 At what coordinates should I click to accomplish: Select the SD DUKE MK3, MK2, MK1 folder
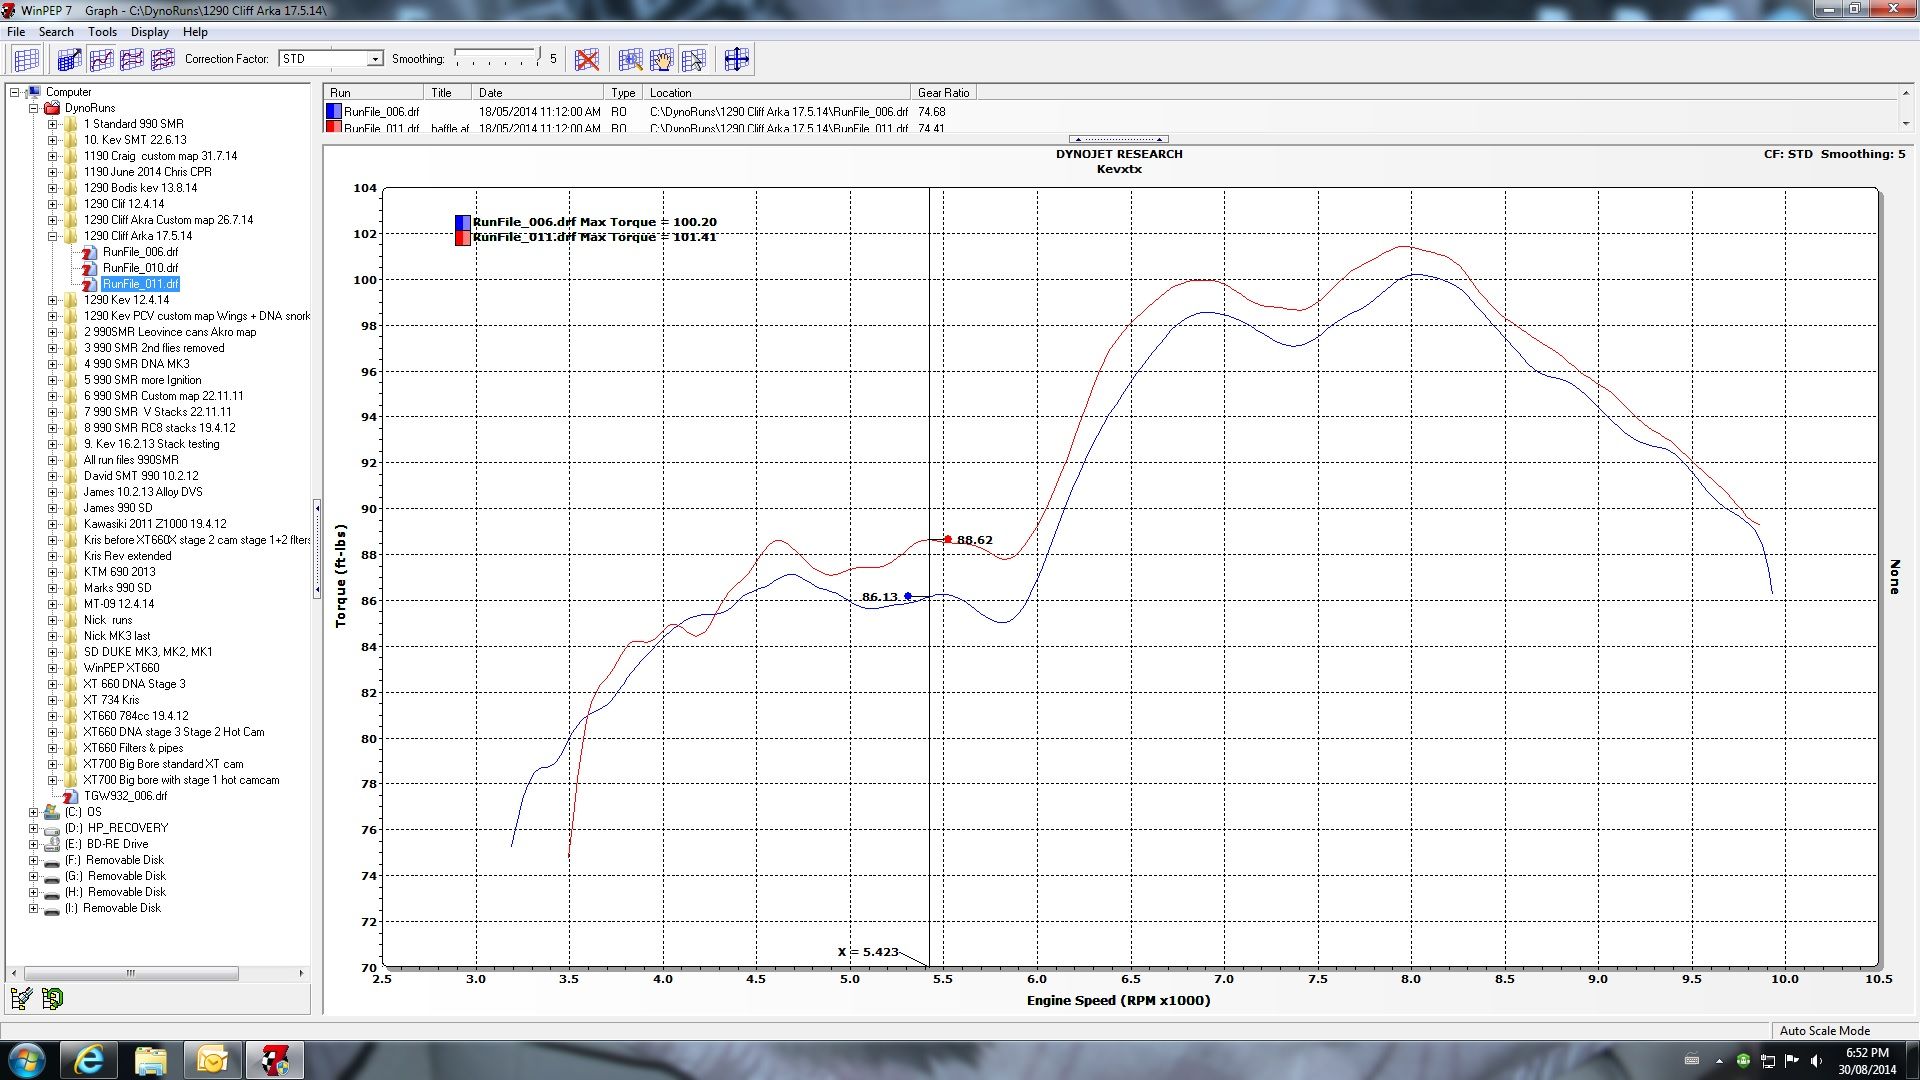(147, 652)
